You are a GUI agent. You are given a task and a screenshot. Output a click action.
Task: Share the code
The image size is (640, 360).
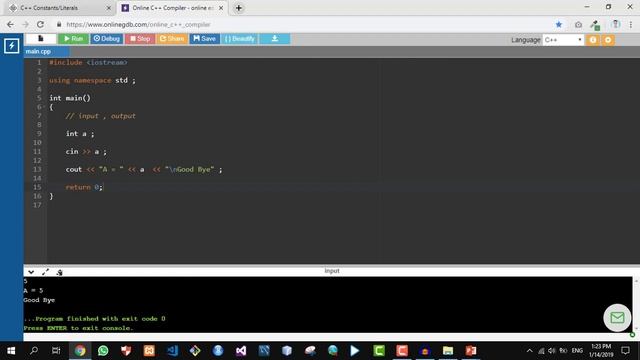[x=172, y=39]
